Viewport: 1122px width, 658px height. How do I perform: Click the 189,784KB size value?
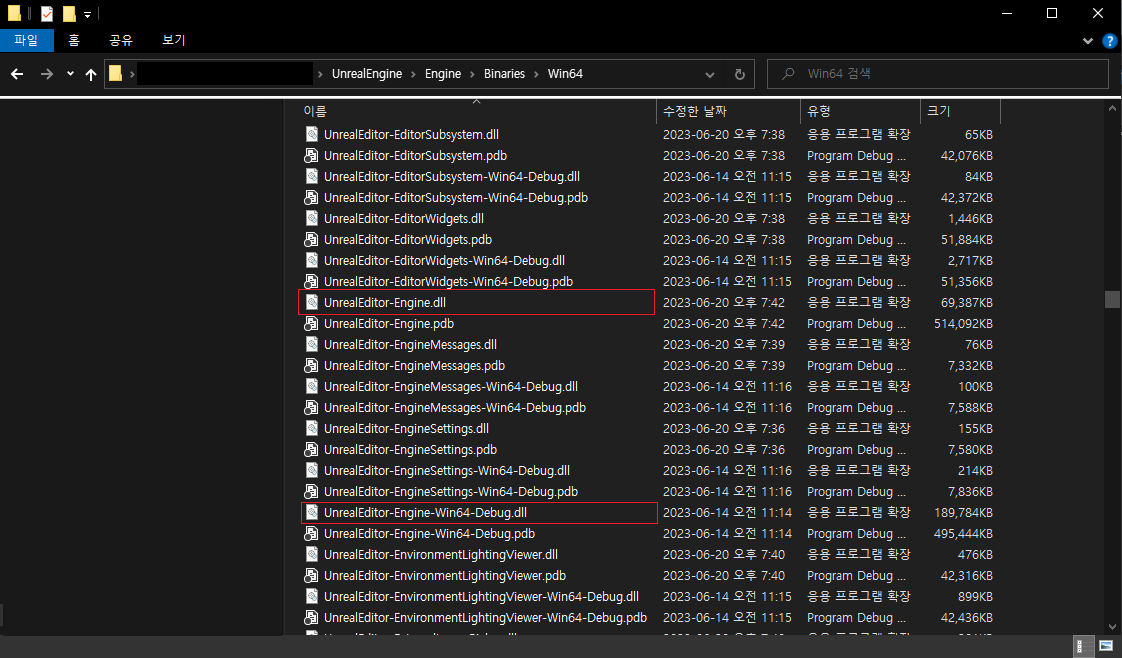click(x=963, y=512)
